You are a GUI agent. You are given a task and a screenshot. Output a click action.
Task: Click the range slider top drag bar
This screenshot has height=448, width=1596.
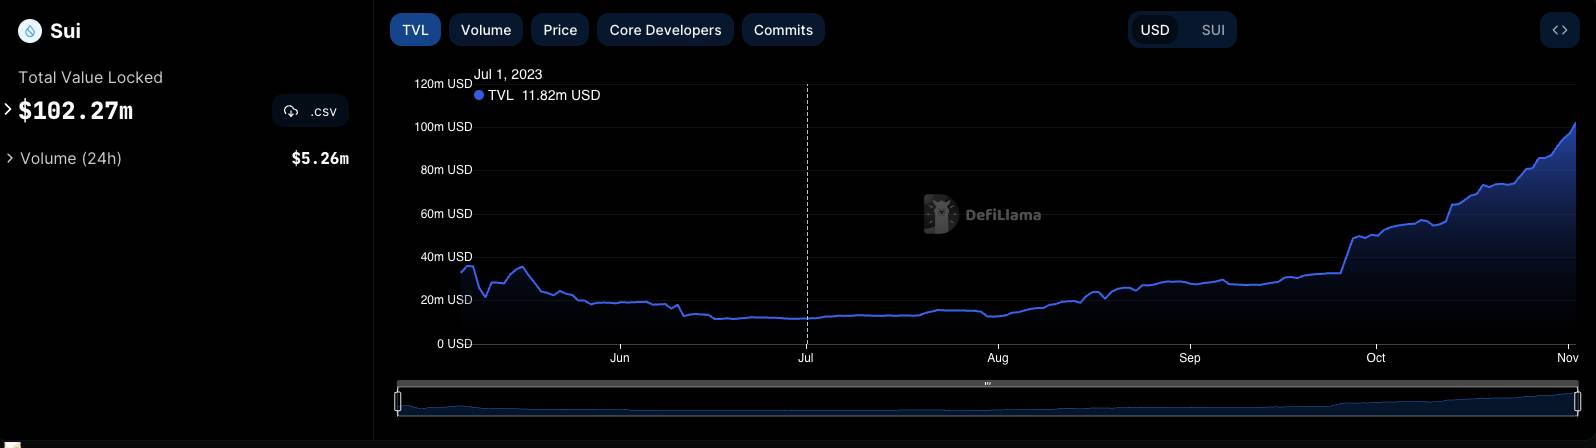pyautogui.click(x=987, y=383)
